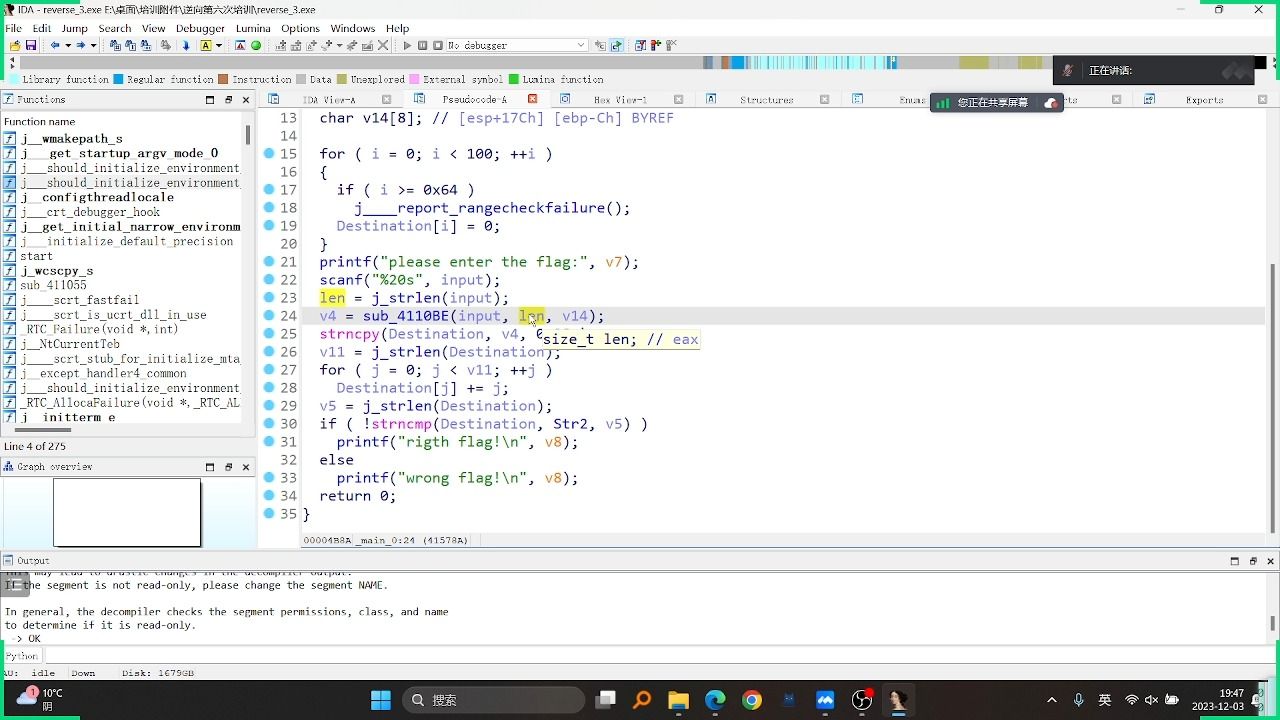
Task: Click the blue down-arrow jump icon
Action: click(186, 45)
